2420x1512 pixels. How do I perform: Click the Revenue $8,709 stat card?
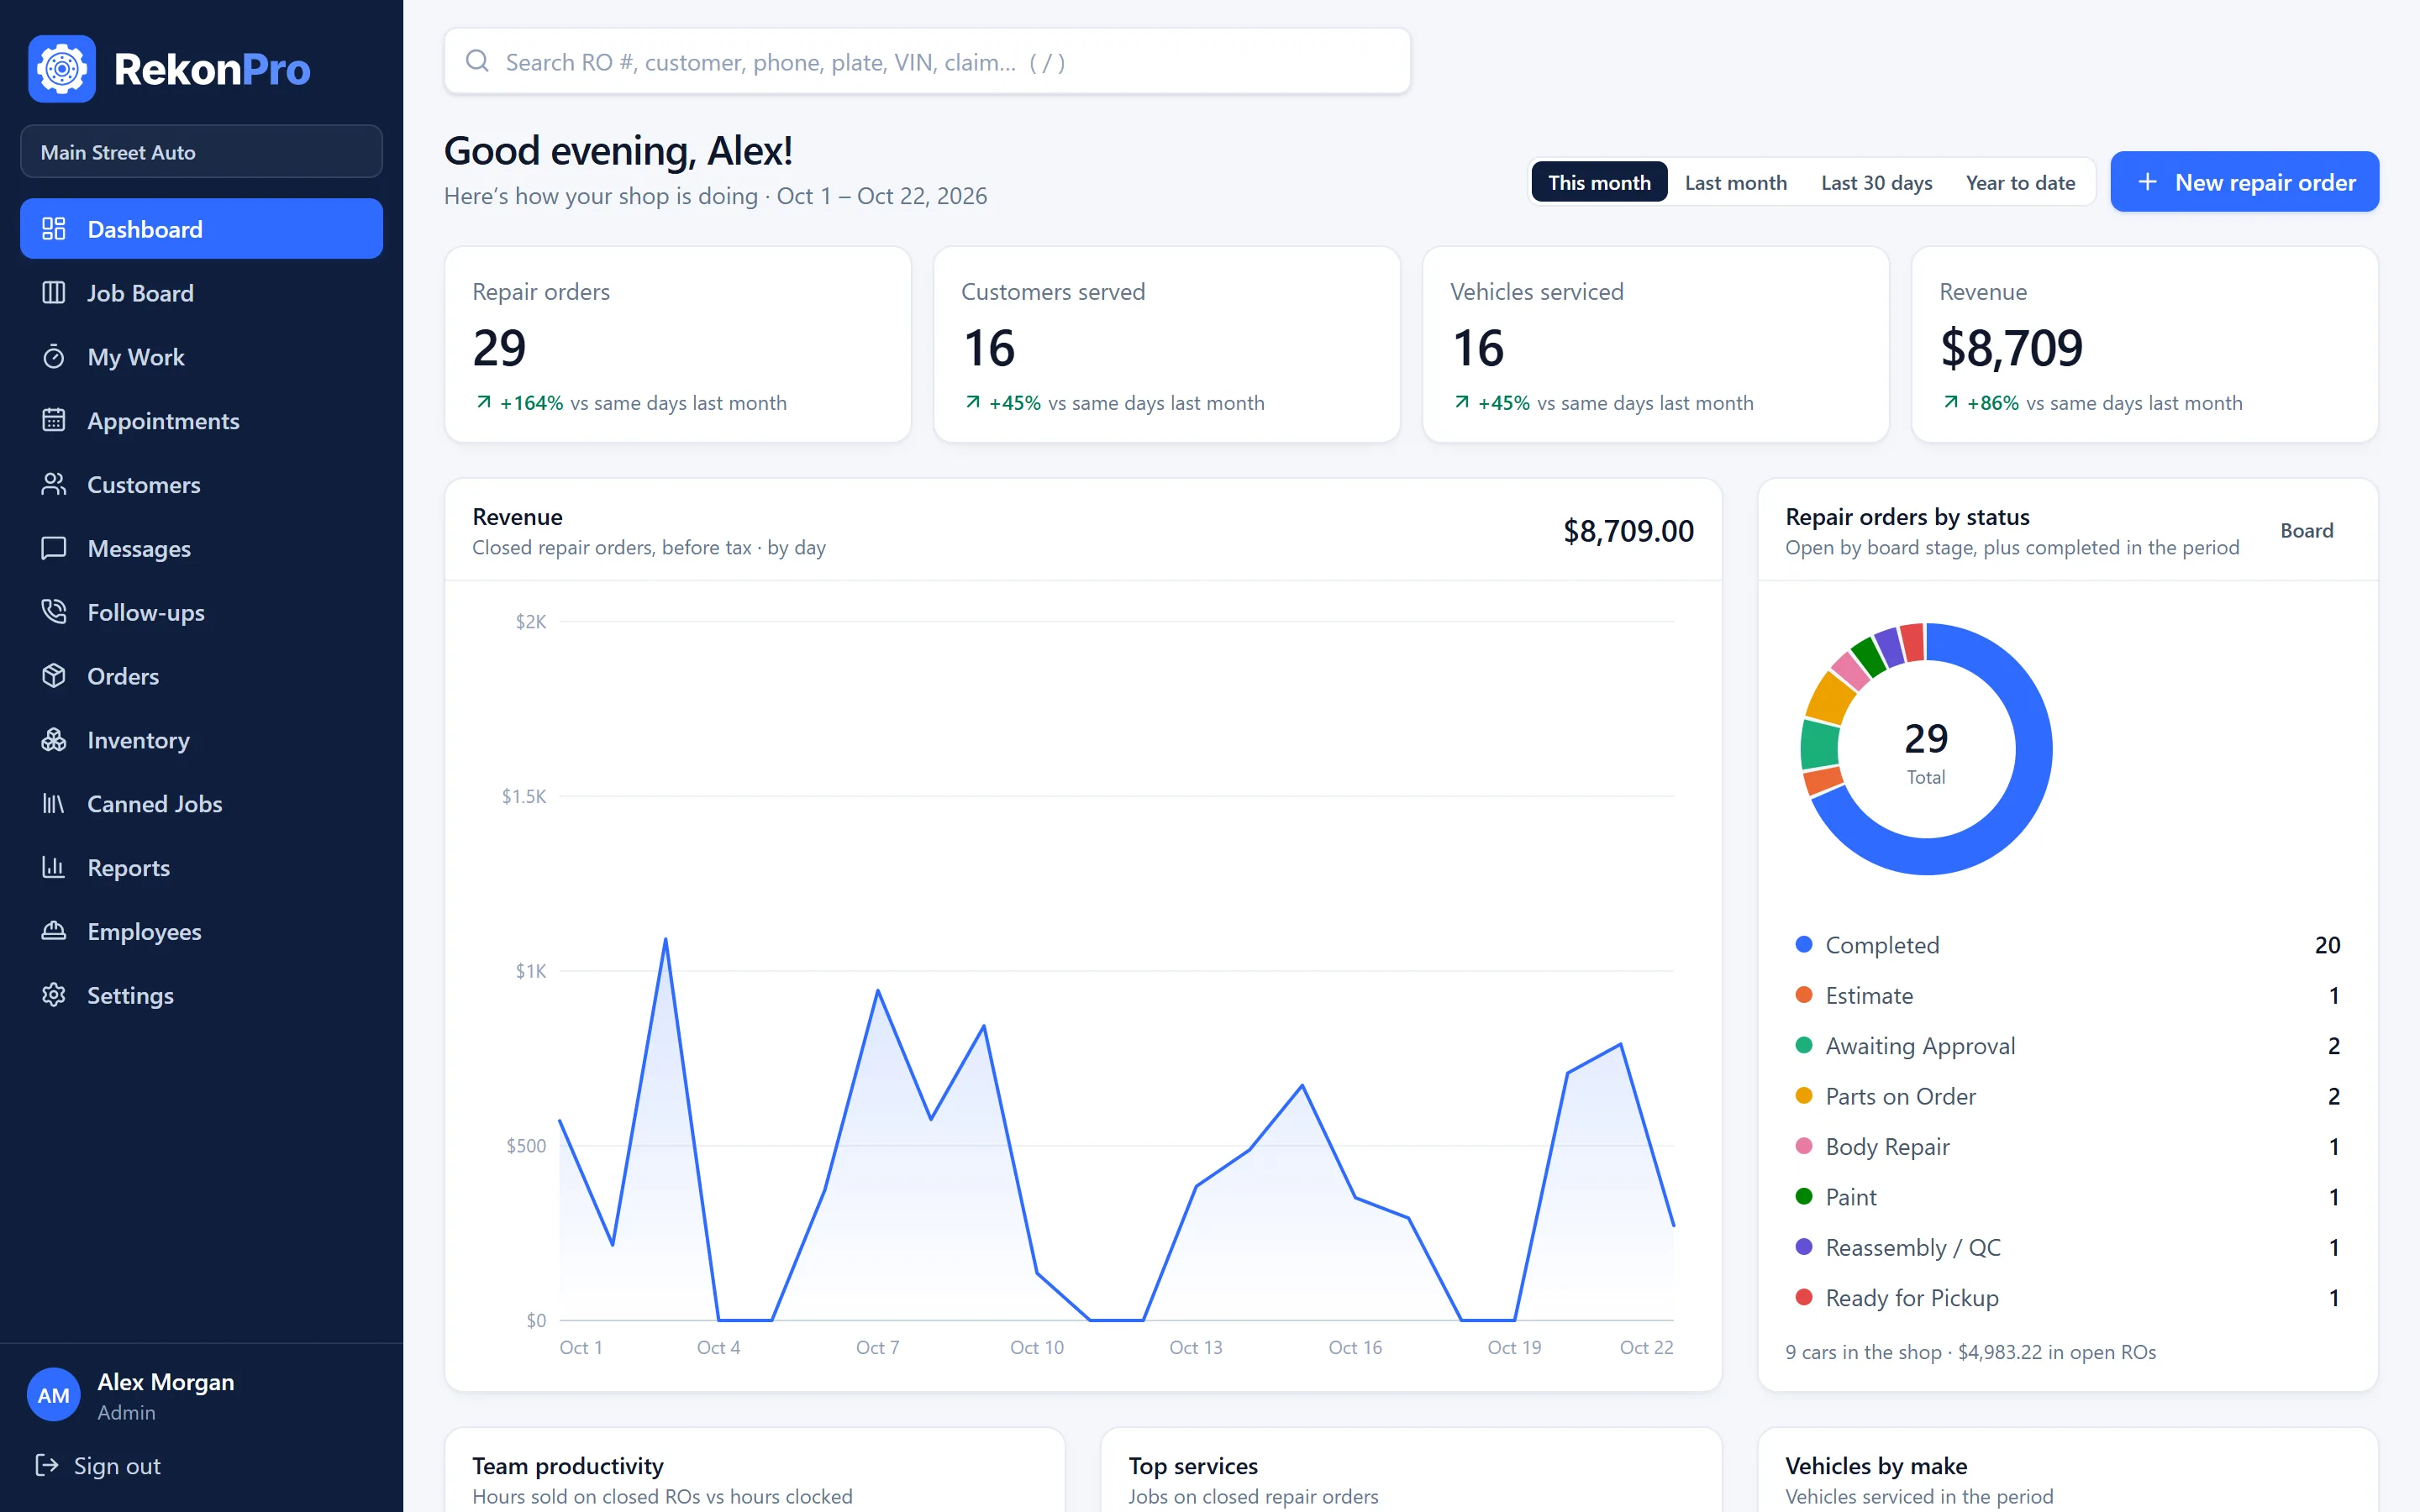click(x=2144, y=345)
